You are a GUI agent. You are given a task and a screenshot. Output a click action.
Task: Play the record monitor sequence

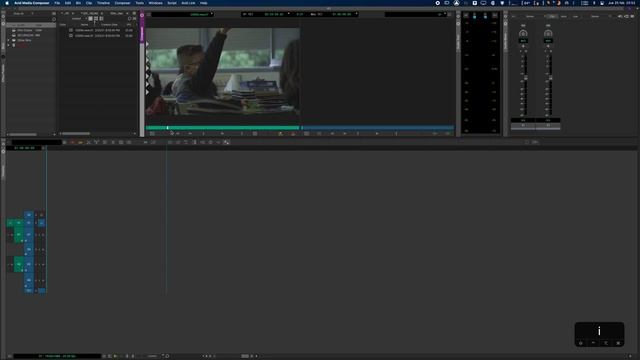[x=377, y=133]
